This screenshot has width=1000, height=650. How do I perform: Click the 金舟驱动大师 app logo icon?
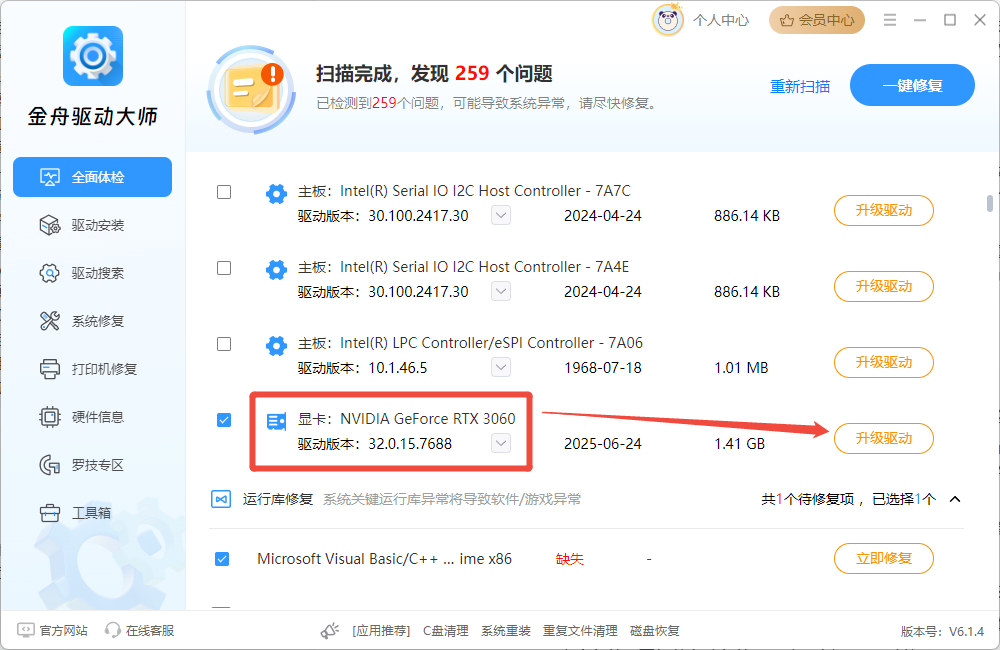pos(93,56)
